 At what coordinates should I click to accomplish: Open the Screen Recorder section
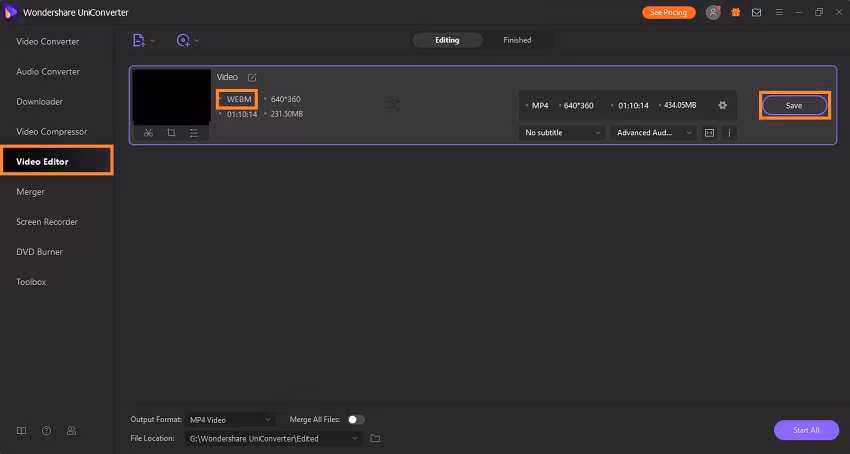[47, 222]
